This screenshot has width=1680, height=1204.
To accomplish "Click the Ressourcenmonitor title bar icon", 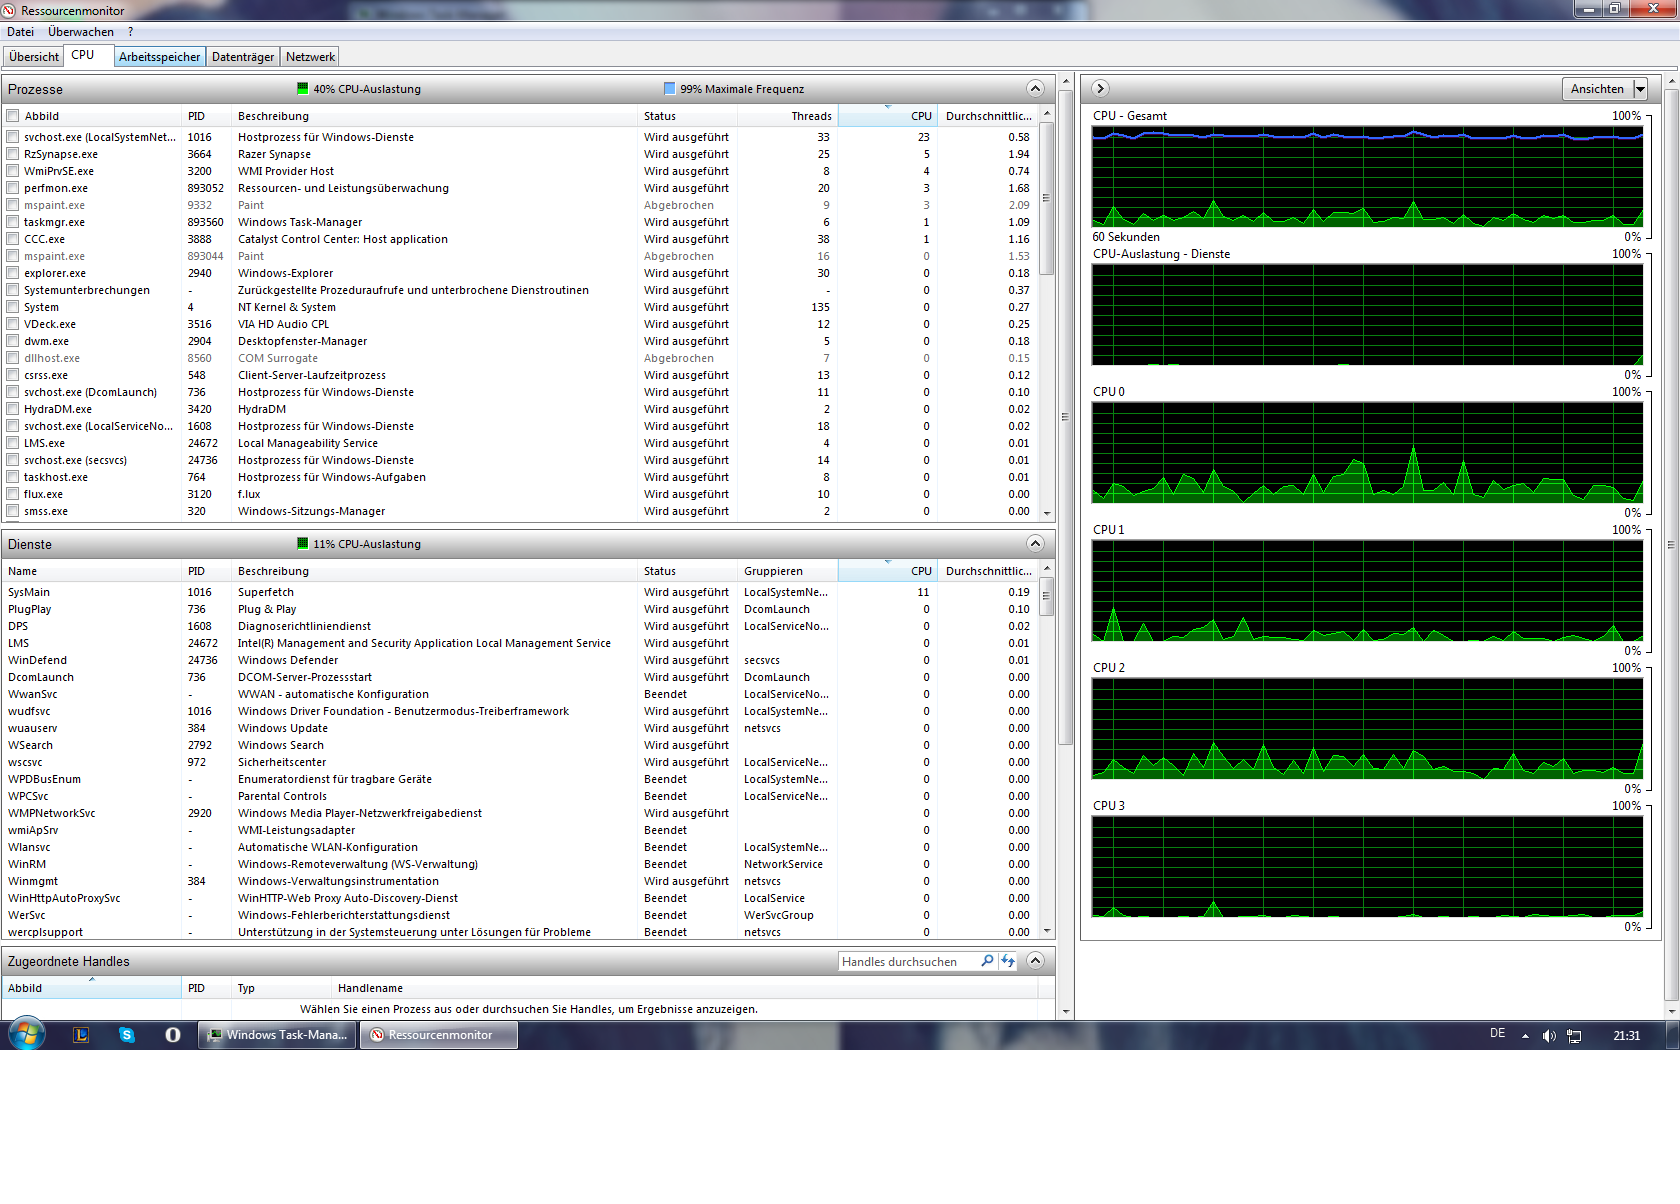I will [x=9, y=10].
